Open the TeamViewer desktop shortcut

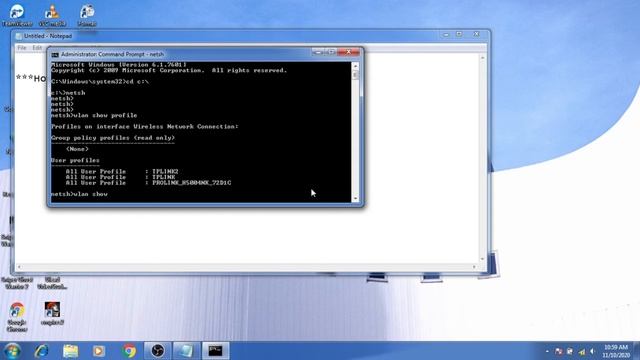(17, 16)
